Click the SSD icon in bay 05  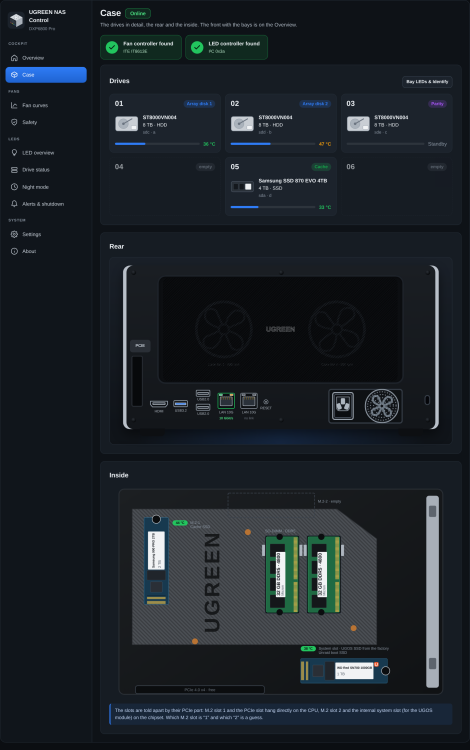point(242,187)
